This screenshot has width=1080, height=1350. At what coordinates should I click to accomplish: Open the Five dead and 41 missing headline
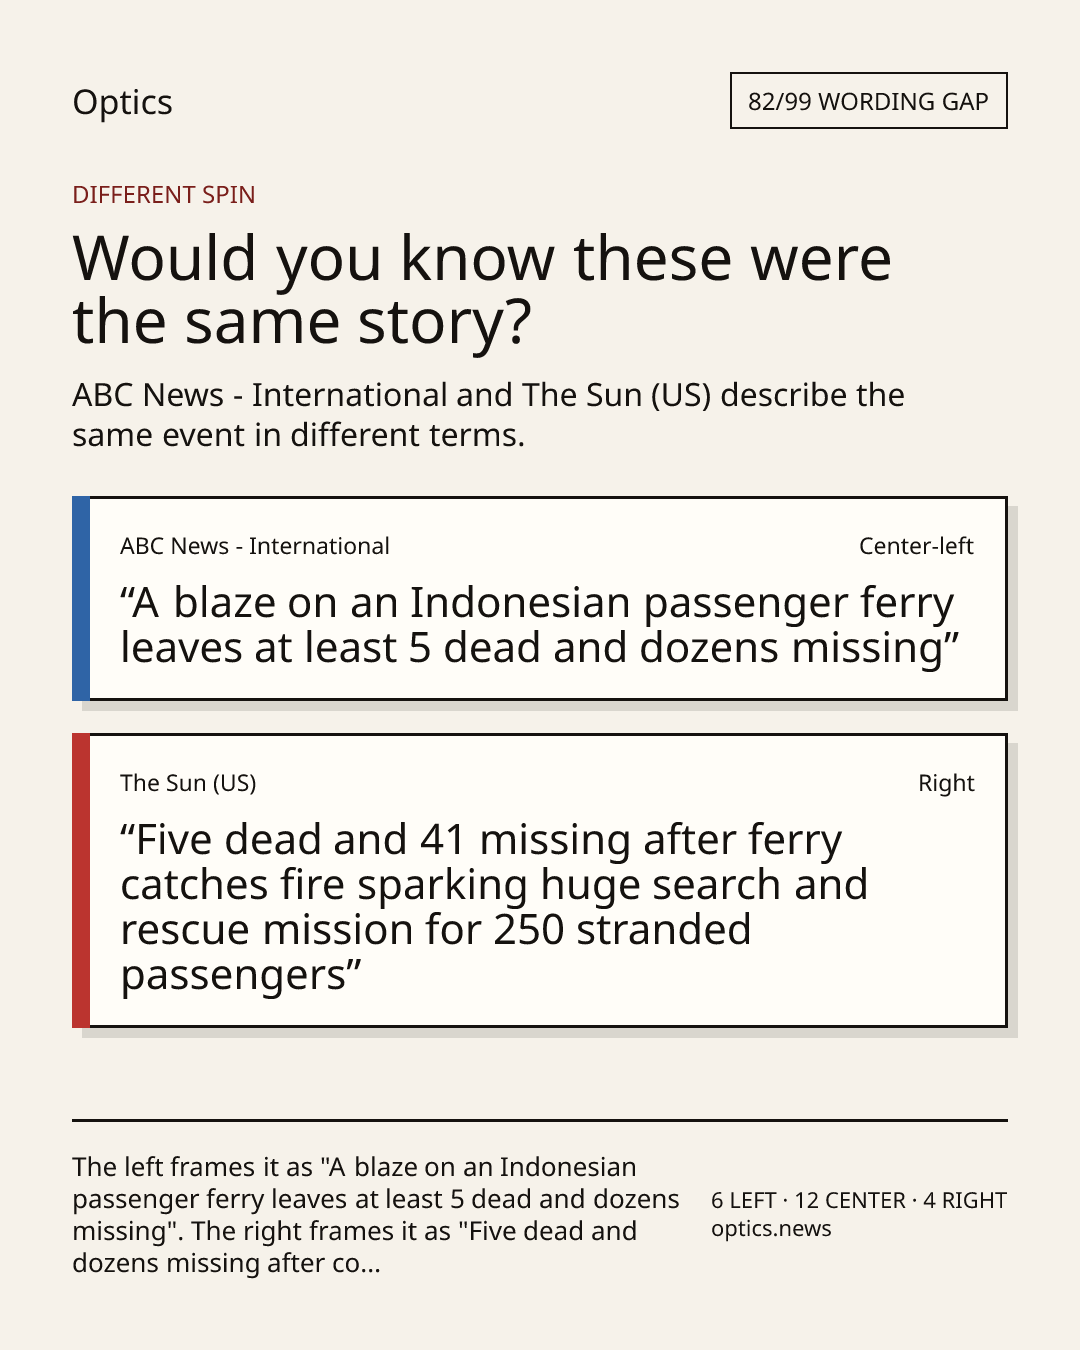pos(494,907)
